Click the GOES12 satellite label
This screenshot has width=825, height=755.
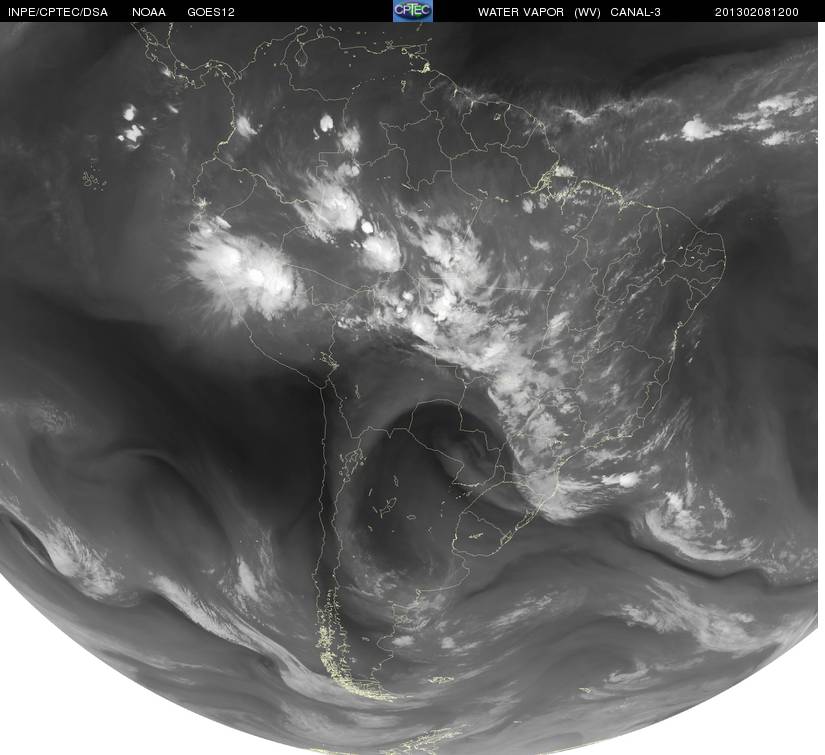click(211, 13)
